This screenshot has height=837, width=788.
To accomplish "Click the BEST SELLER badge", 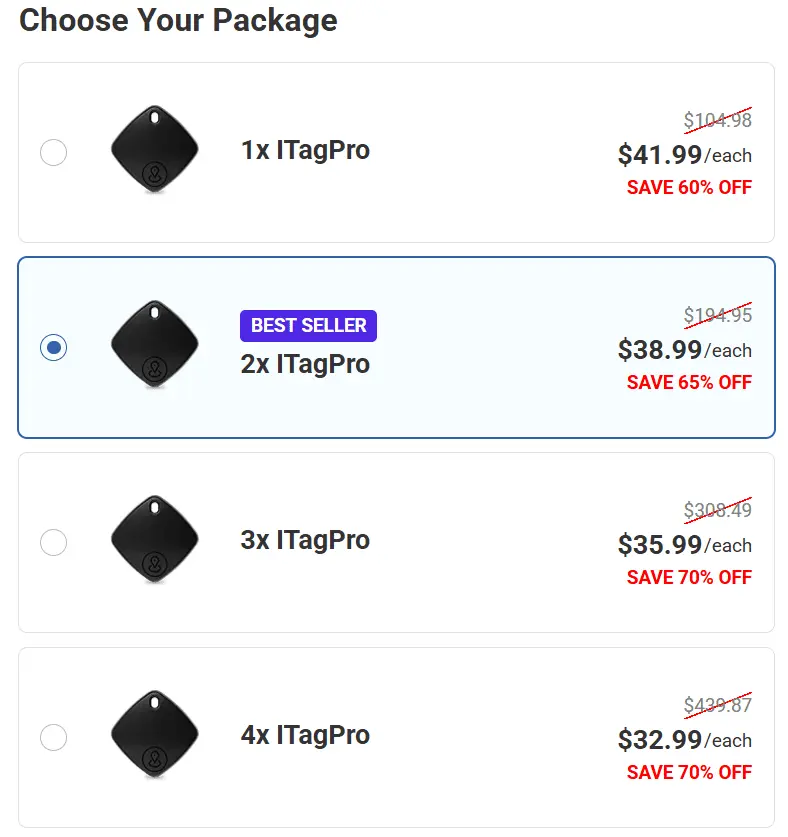I will 308,325.
